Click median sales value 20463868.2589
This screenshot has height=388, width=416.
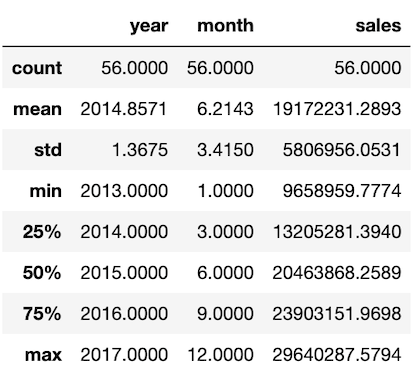(x=337, y=273)
